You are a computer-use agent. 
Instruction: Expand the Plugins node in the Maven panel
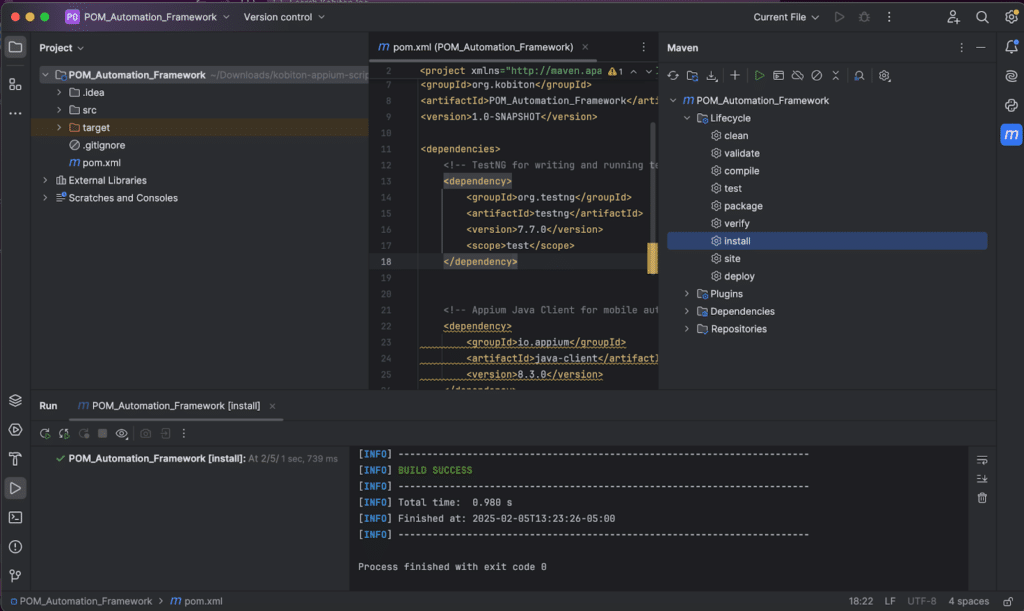pyautogui.click(x=689, y=293)
